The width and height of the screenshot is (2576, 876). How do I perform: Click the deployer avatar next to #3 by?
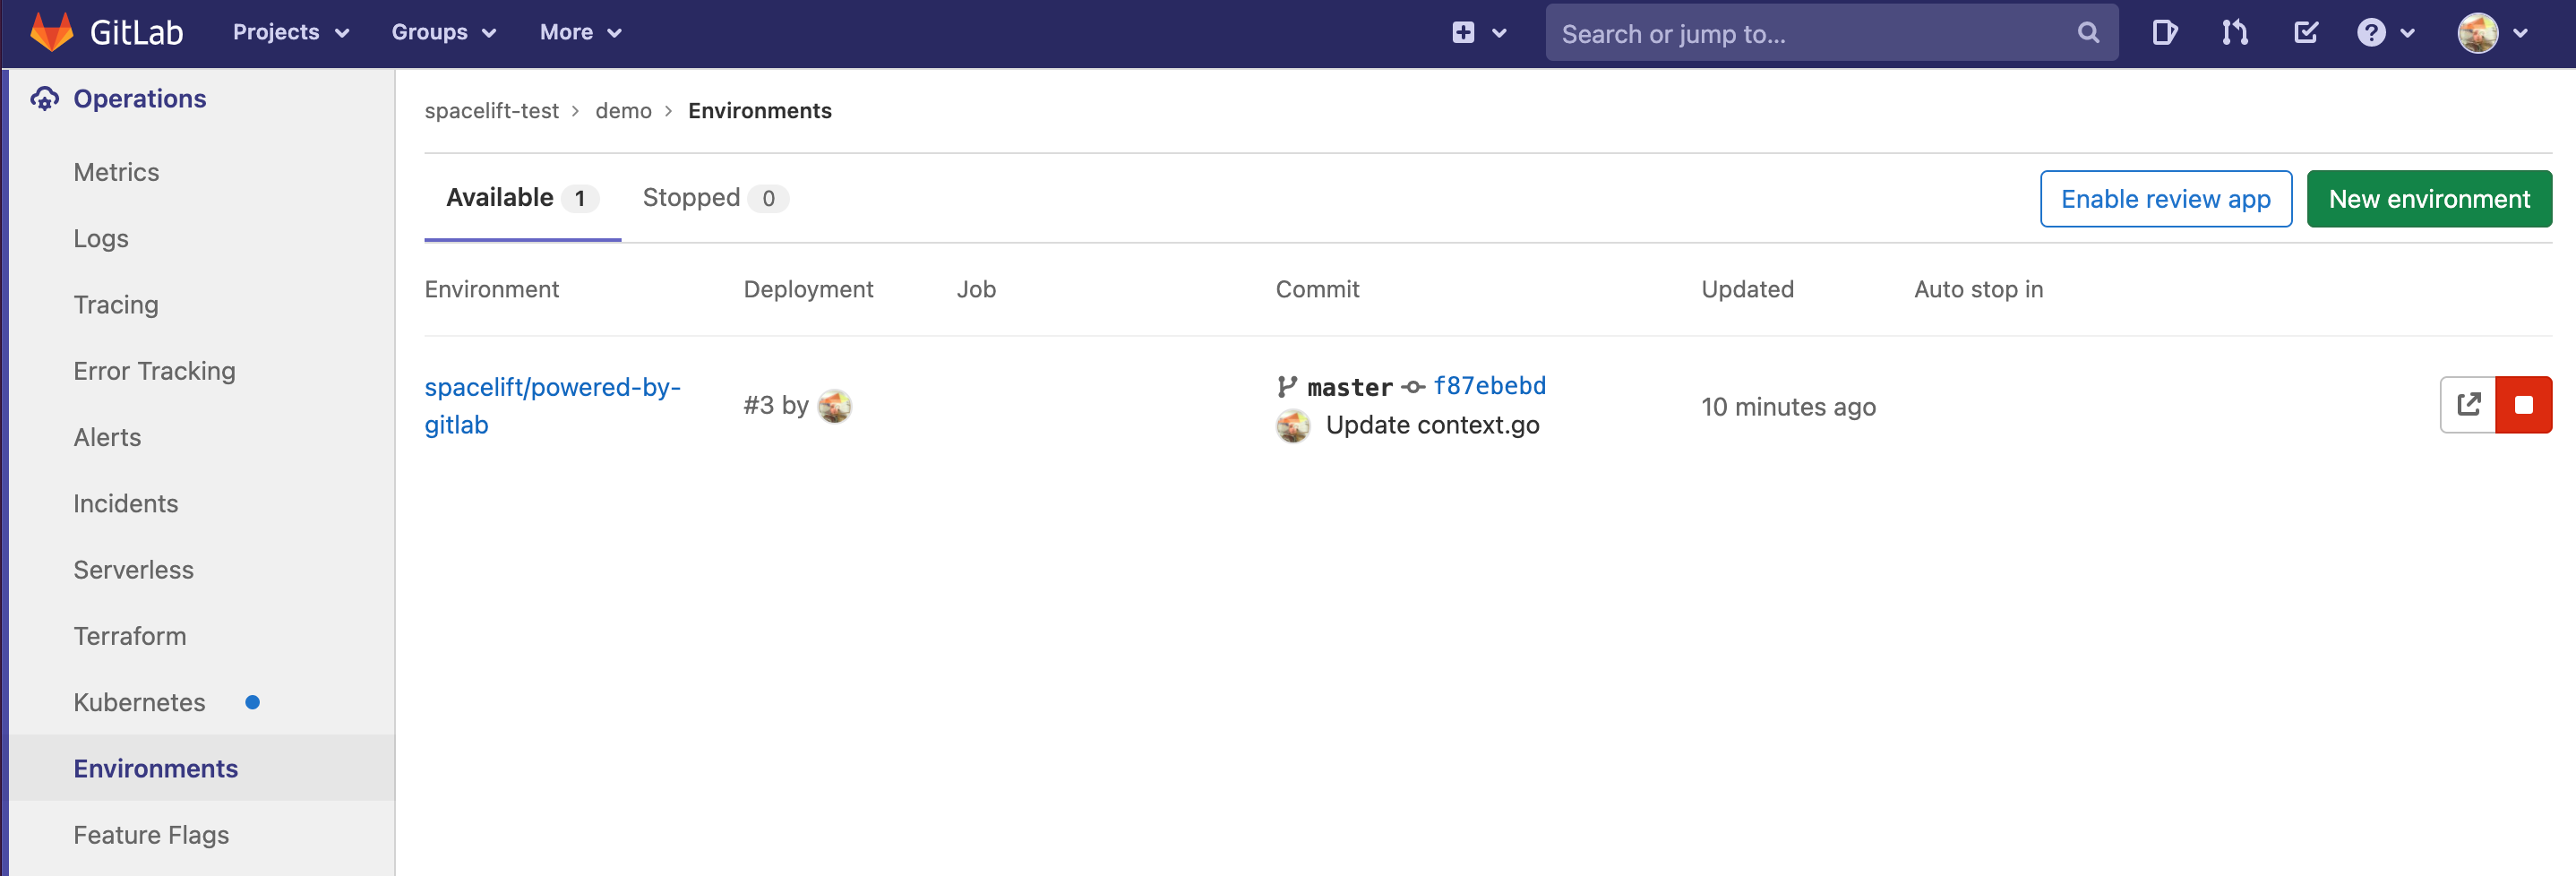[x=834, y=406]
